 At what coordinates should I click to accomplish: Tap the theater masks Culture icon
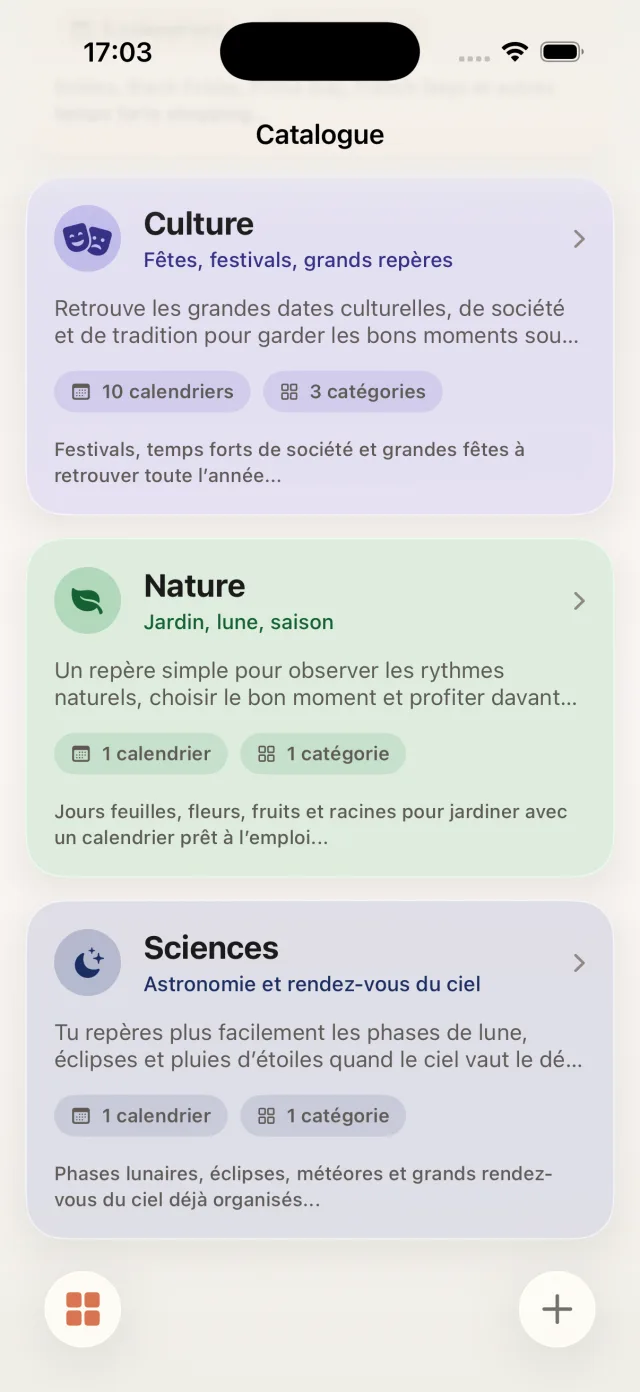(87, 238)
